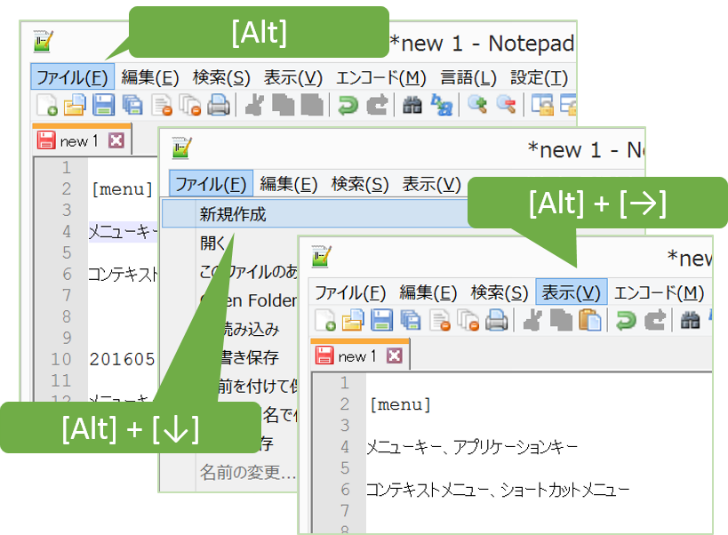728x535 pixels.
Task: Click the Notepad++ app icon in the back window title bar
Action: (43, 41)
